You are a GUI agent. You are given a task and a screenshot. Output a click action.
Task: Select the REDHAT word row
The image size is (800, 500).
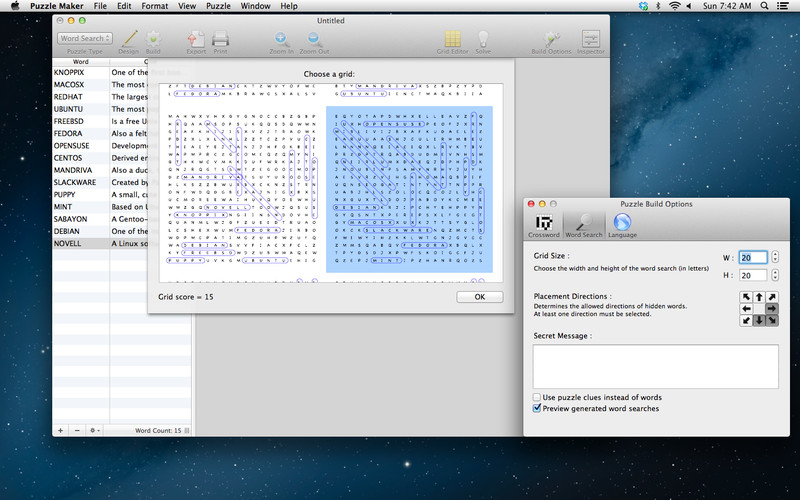point(121,97)
